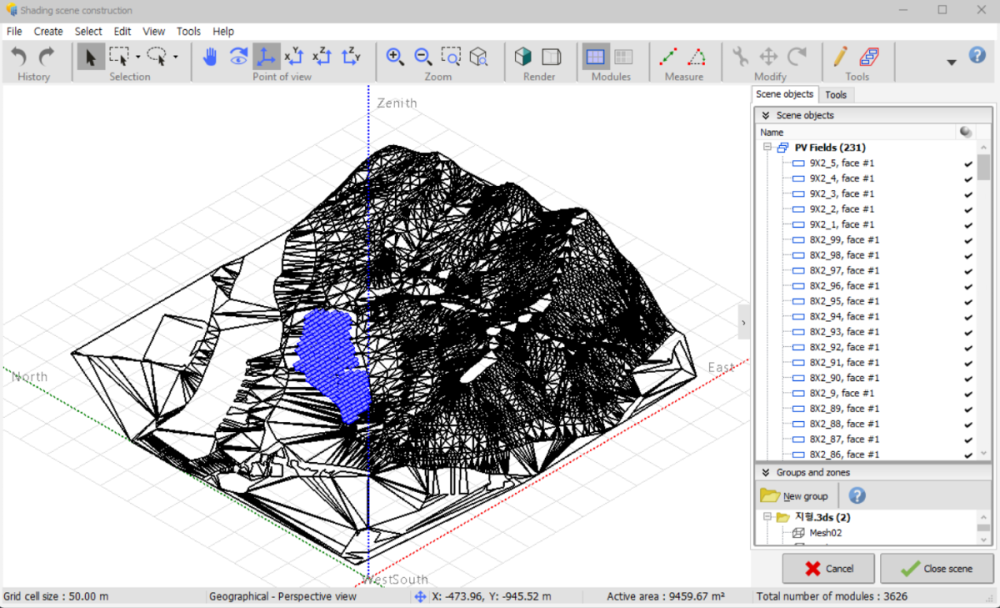Screen dimensions: 1000x608
Task: Collapse the PV Fields tree node
Action: point(767,148)
